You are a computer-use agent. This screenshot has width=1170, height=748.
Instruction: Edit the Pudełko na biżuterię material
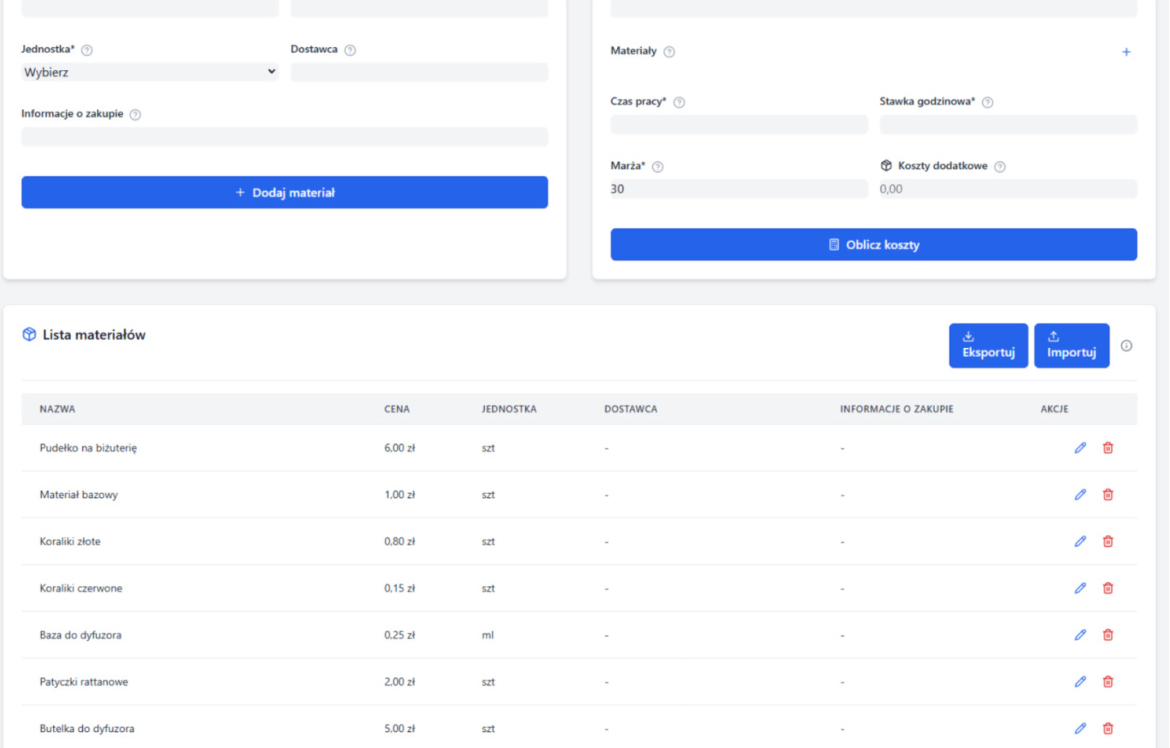[1080, 448]
